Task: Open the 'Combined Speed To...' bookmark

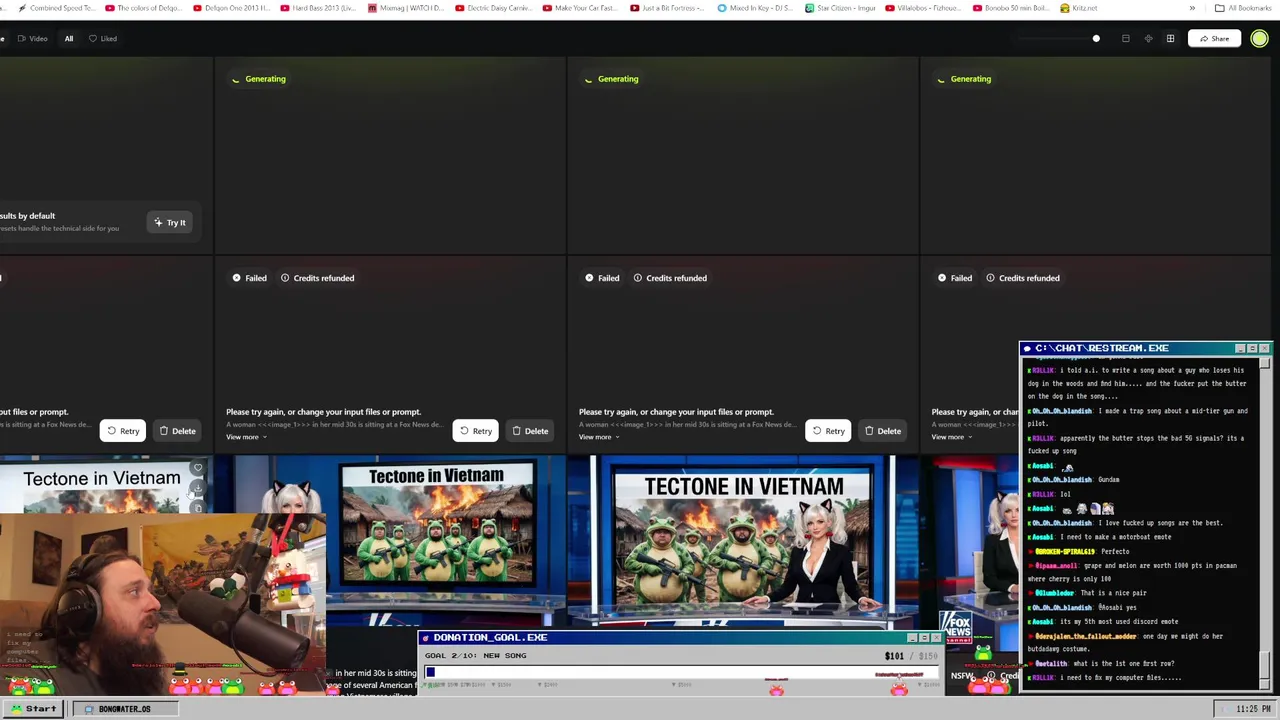Action: (56, 8)
